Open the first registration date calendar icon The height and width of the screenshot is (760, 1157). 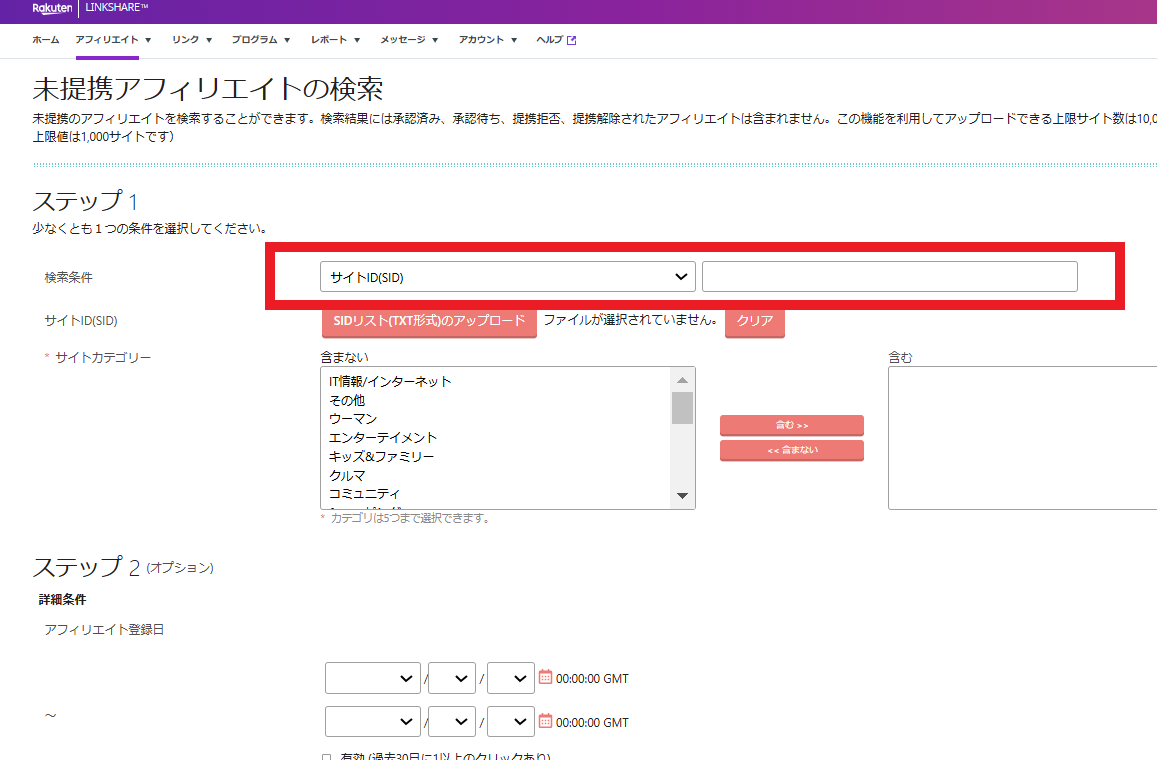pyautogui.click(x=545, y=677)
